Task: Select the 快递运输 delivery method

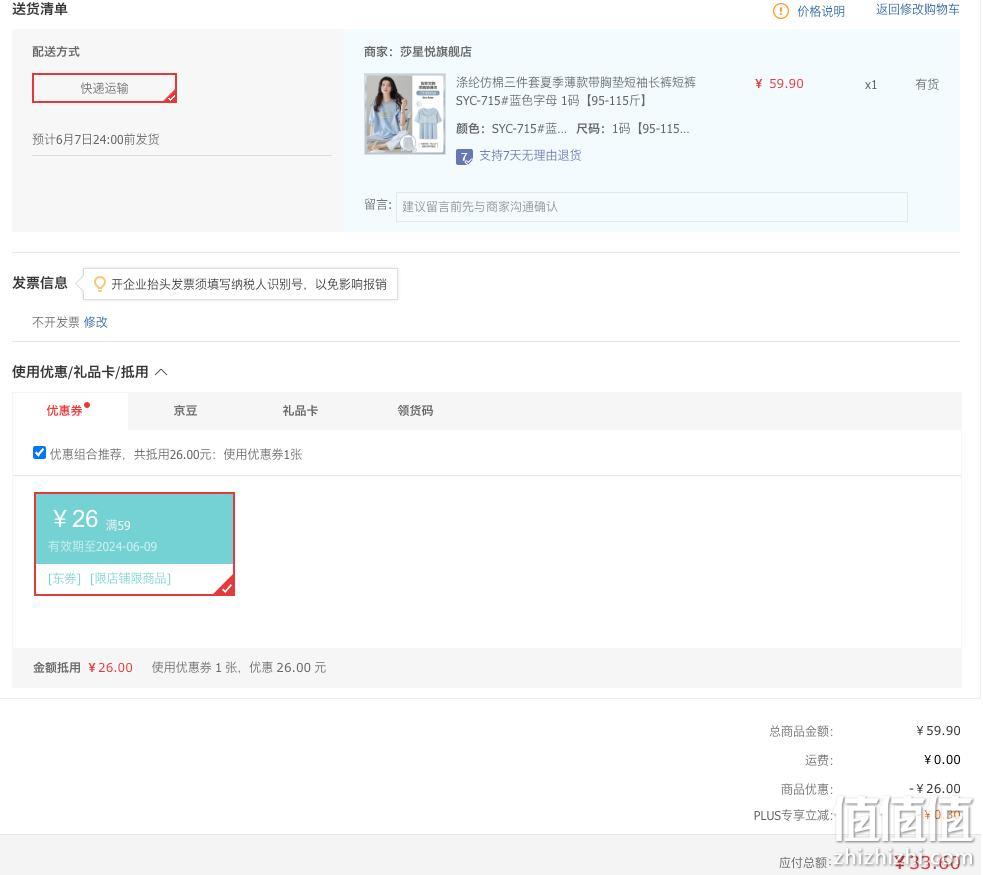Action: click(105, 88)
